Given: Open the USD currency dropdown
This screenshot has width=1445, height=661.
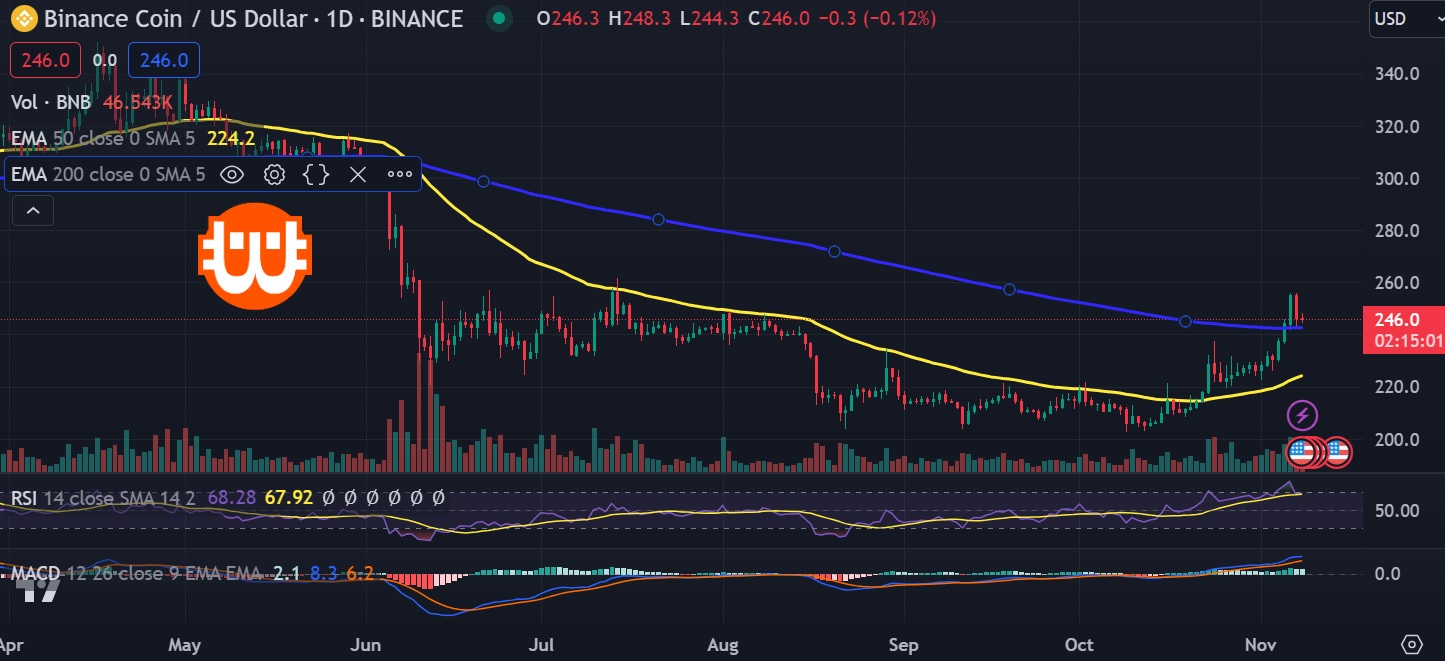Looking at the screenshot, I should 1410,18.
